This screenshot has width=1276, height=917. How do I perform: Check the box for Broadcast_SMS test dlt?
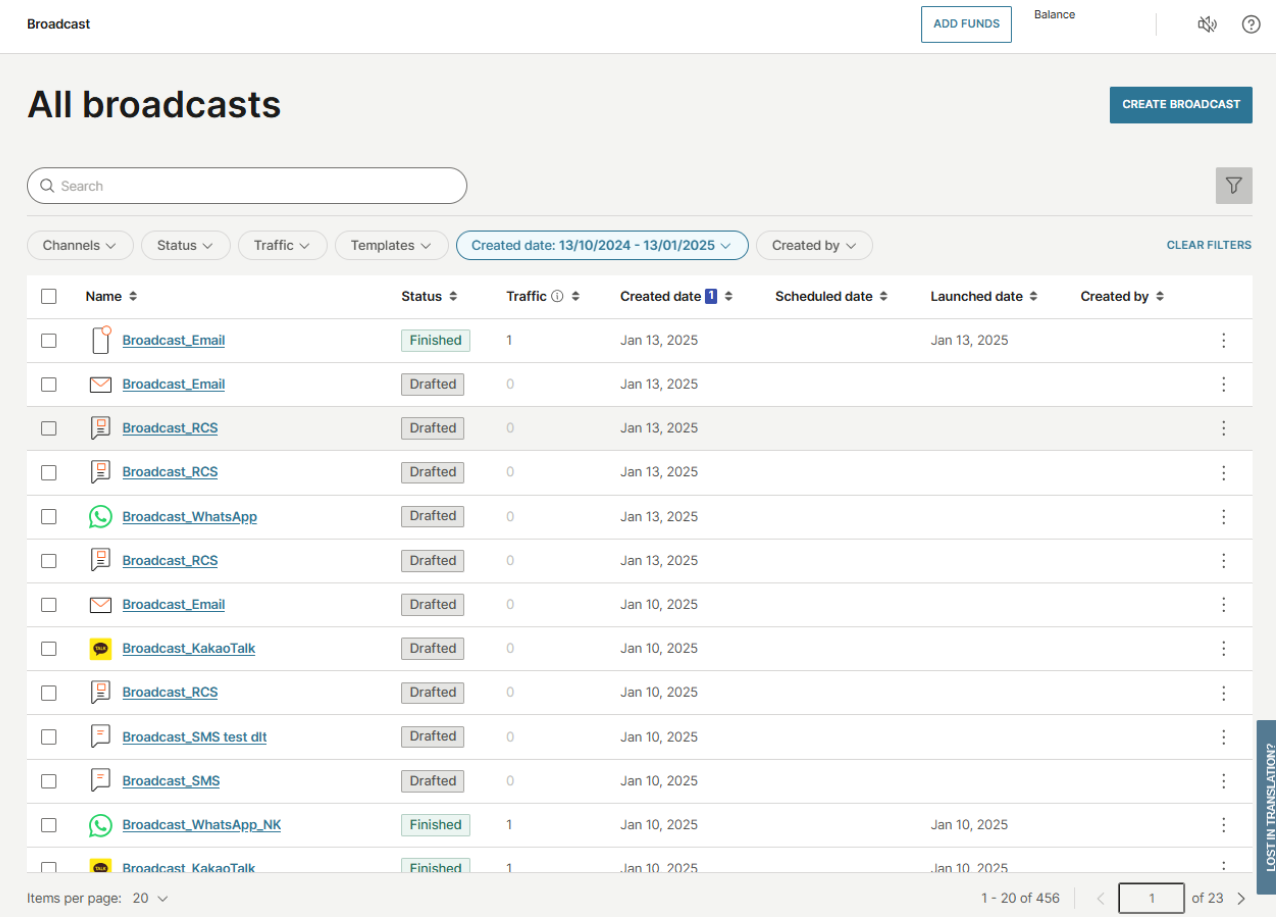click(x=49, y=737)
